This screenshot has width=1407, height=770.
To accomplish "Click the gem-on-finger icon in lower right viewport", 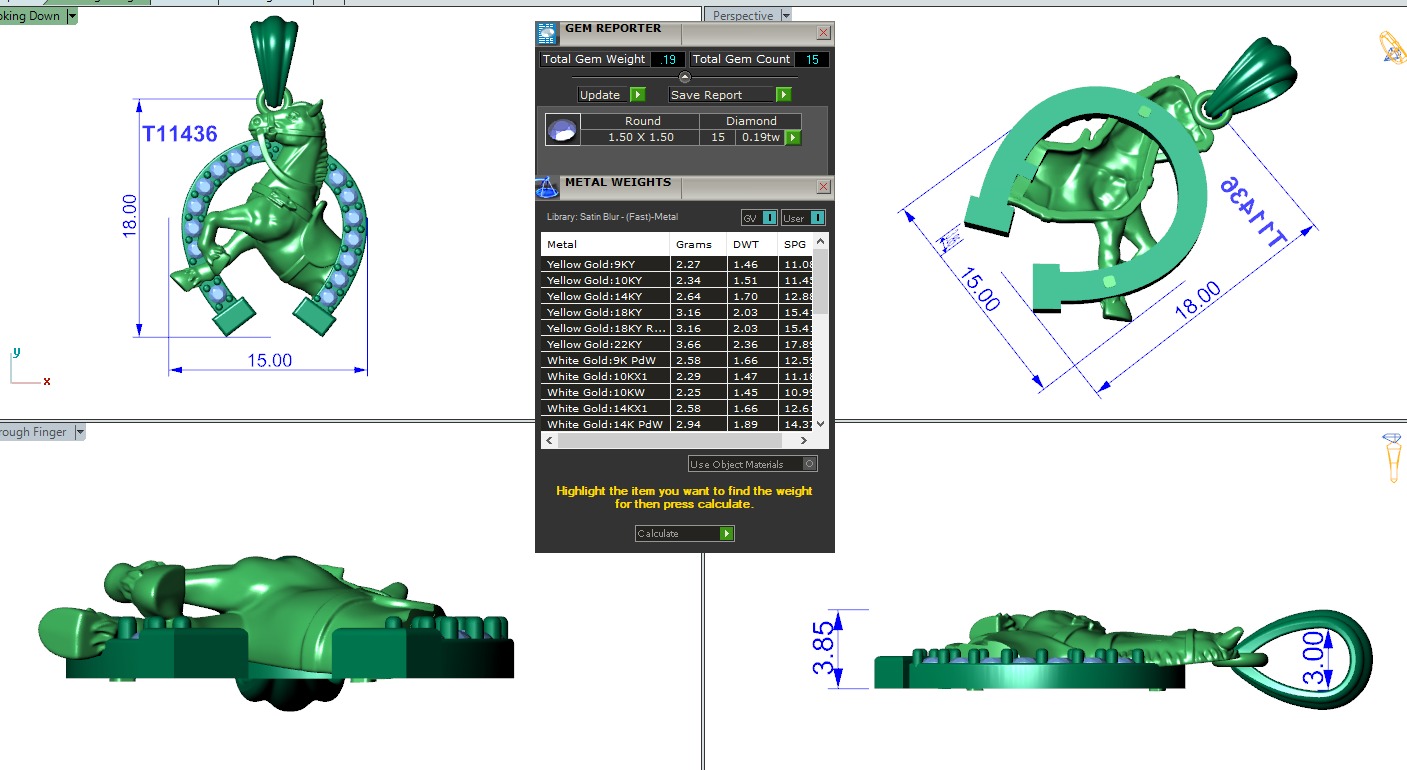I will click(x=1392, y=459).
